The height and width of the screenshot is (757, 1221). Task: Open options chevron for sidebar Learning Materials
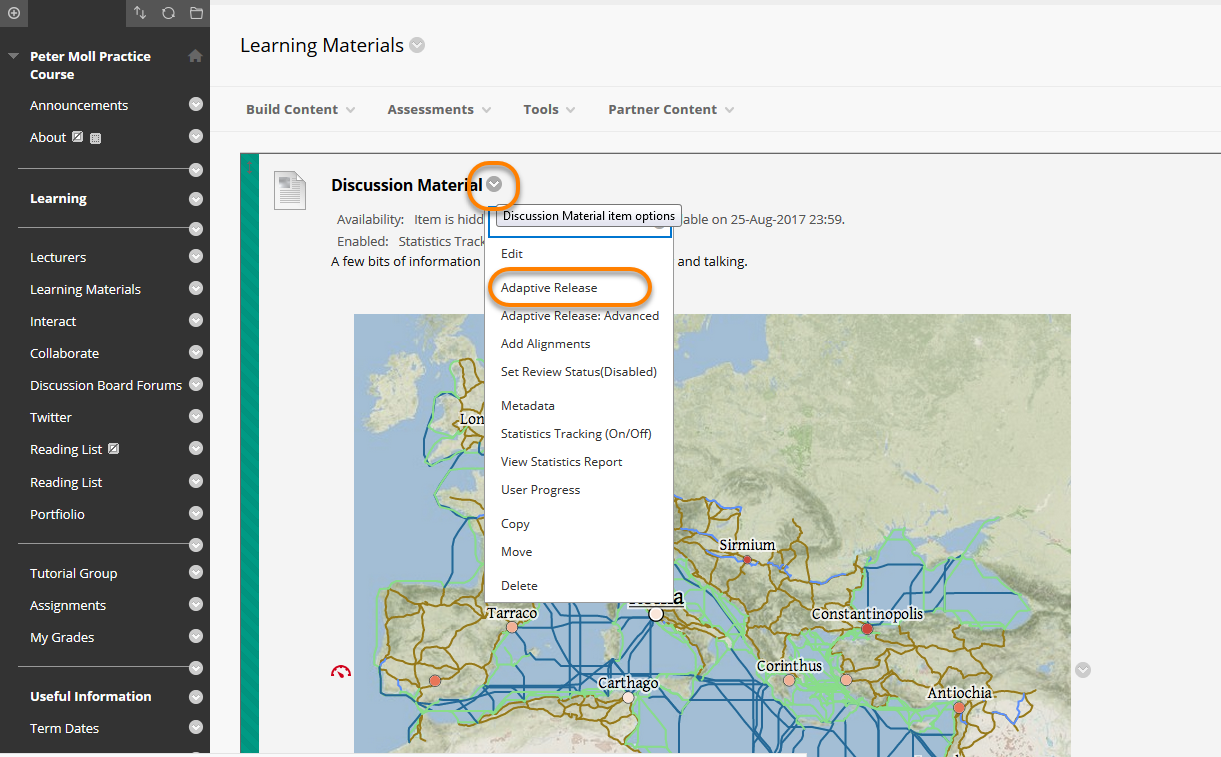(x=196, y=288)
